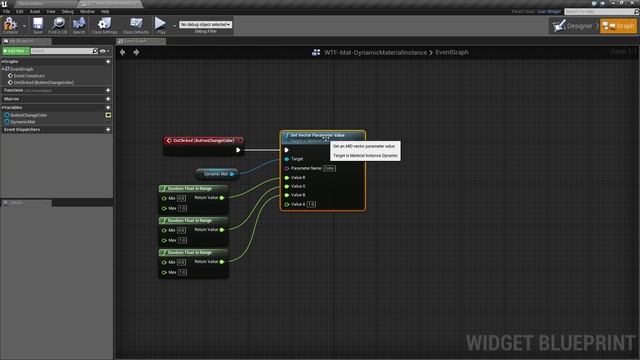Screen dimensions: 640x360
Task: Open the Edit menu
Action: click(x=20, y=11)
